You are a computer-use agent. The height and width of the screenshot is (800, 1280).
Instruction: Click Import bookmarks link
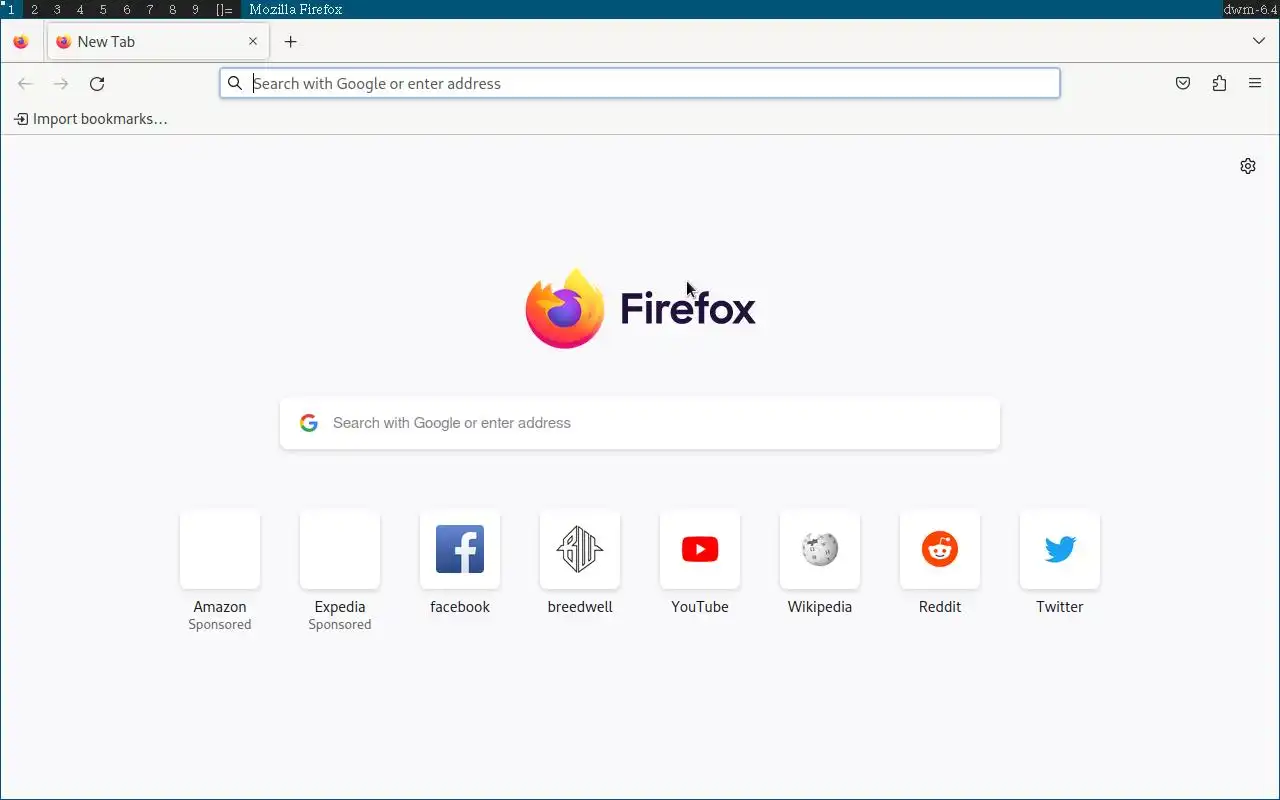(91, 119)
